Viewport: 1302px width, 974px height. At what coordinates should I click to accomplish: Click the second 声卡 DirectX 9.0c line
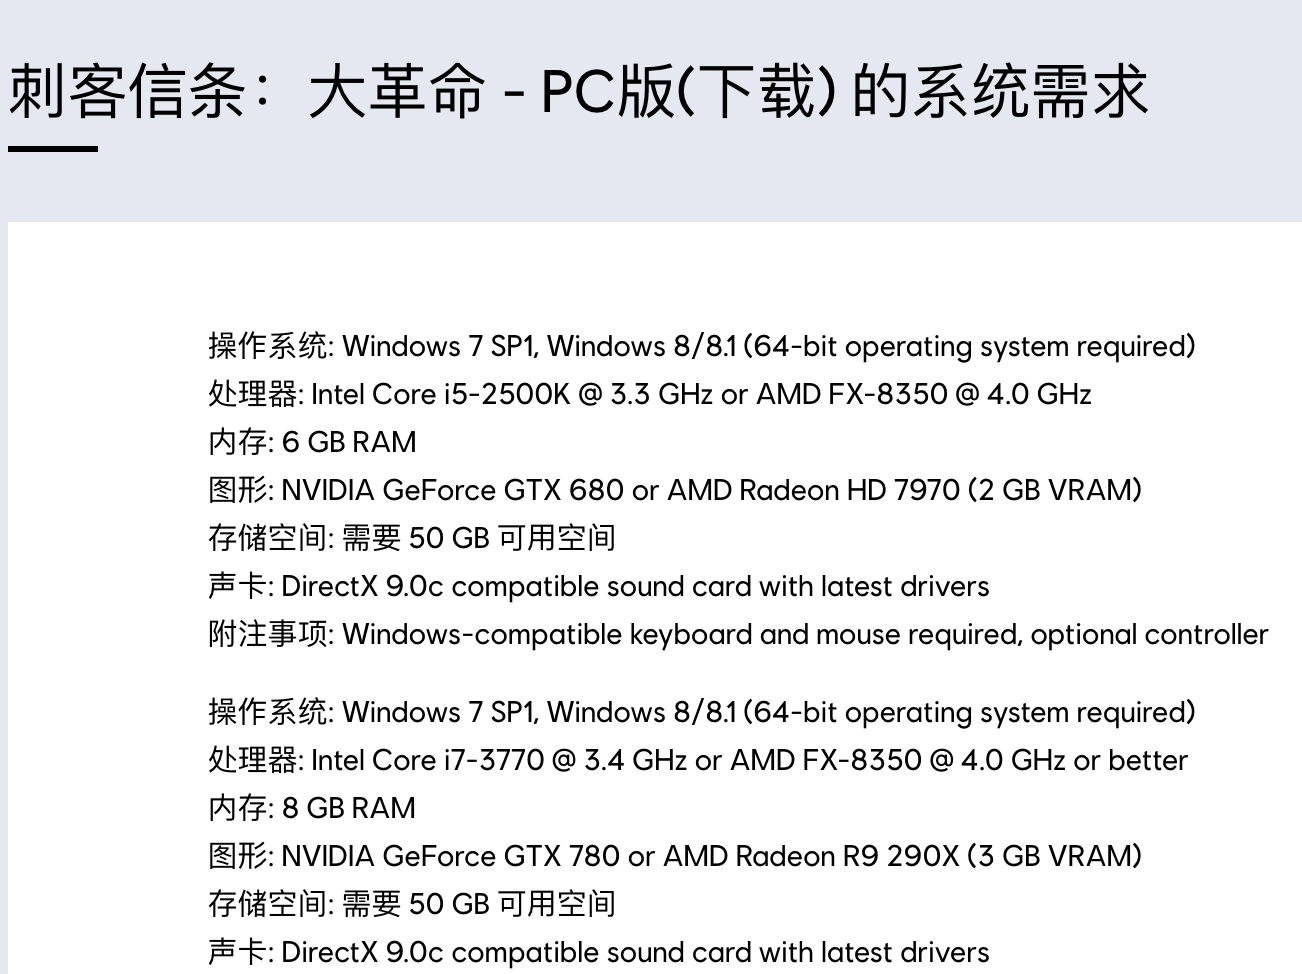[x=599, y=952]
